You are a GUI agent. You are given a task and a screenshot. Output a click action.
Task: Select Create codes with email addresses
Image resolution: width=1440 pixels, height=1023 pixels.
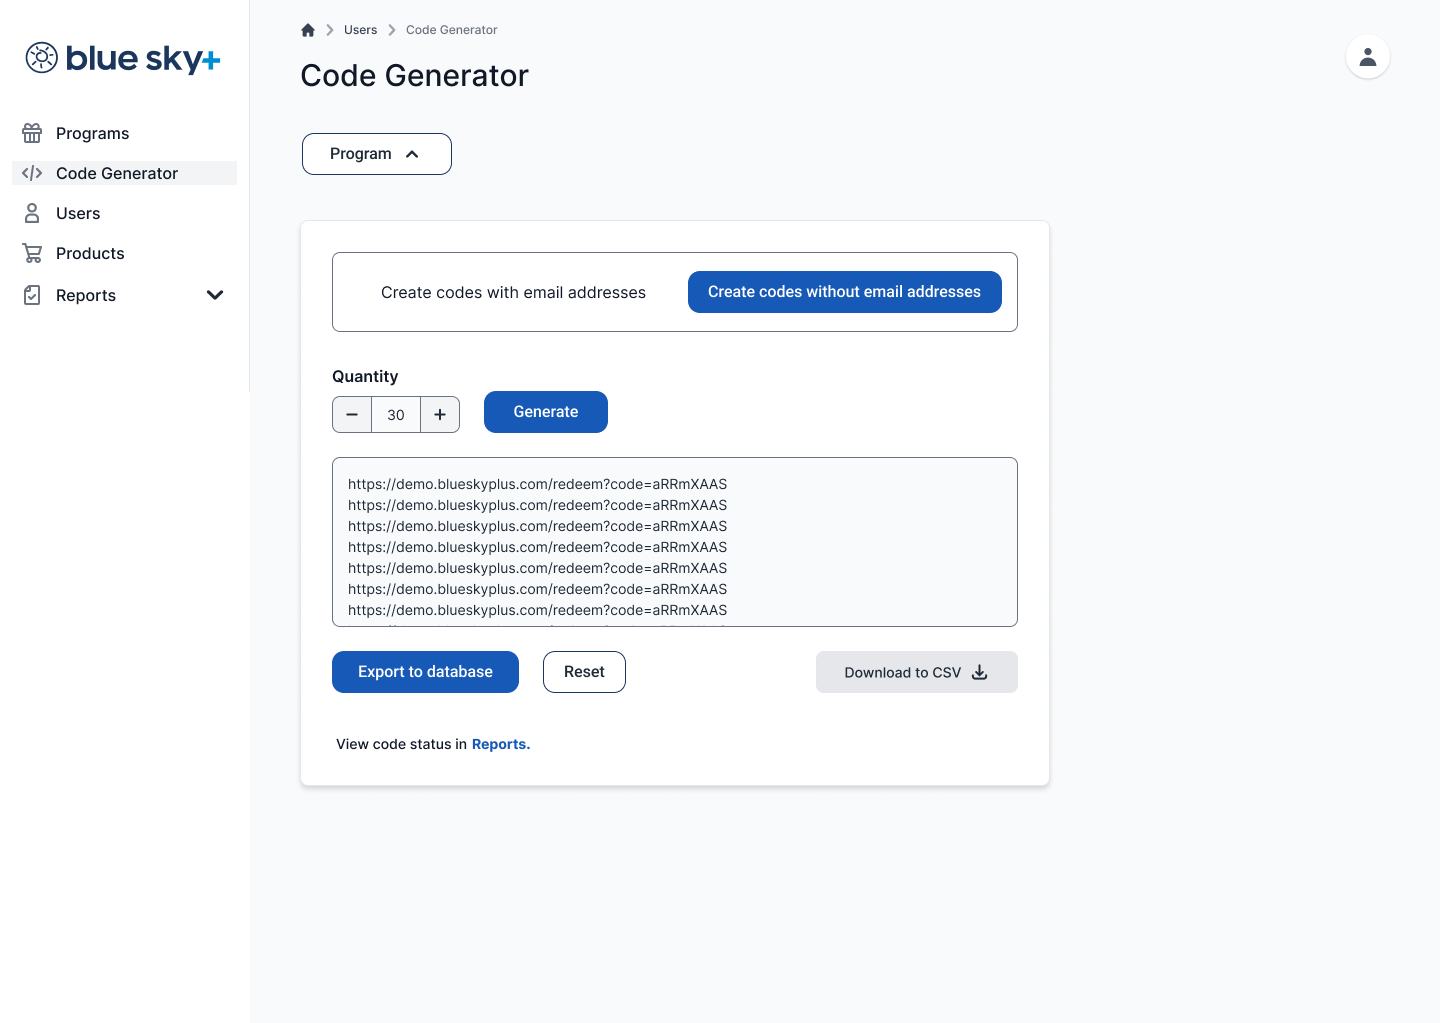(513, 292)
